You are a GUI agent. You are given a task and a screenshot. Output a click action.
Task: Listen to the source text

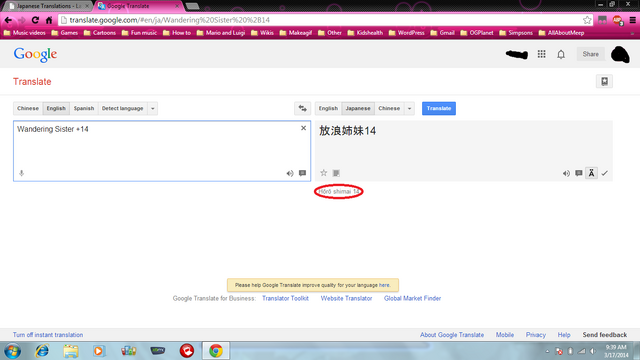pyautogui.click(x=290, y=173)
